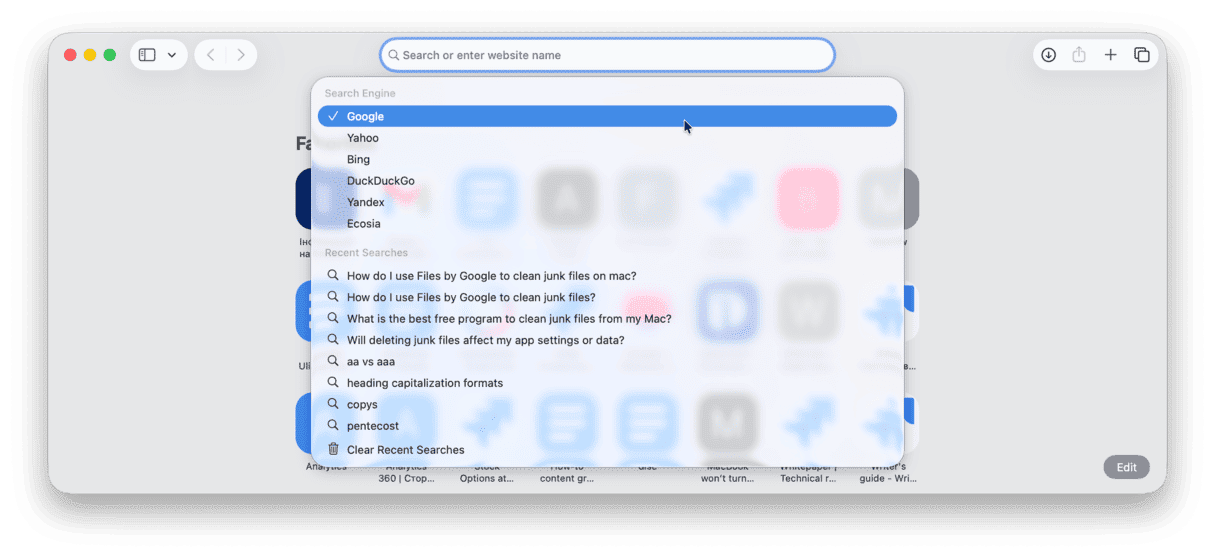The height and width of the screenshot is (557, 1215).
Task: Go back with the back arrow
Action: tap(210, 55)
